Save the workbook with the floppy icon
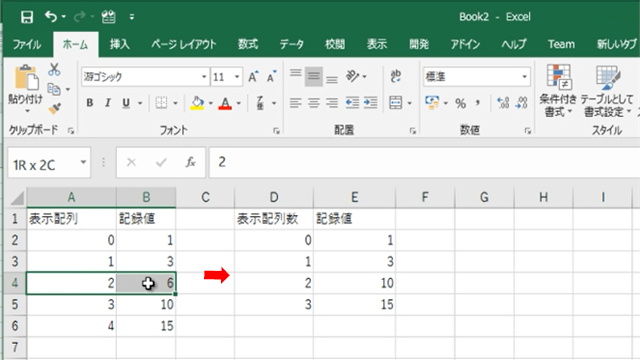640x360 pixels. point(27,17)
